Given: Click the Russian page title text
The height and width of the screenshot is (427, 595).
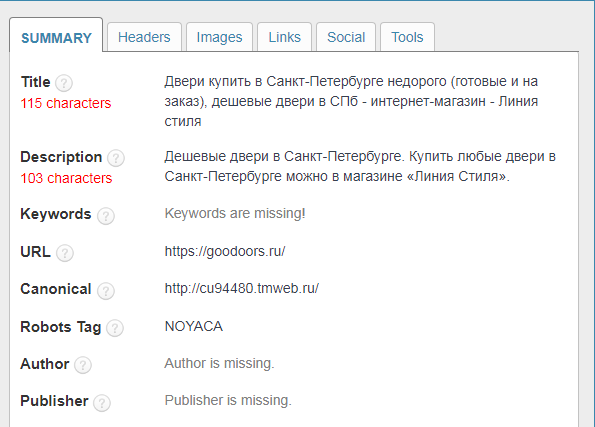Looking at the screenshot, I should (x=351, y=101).
